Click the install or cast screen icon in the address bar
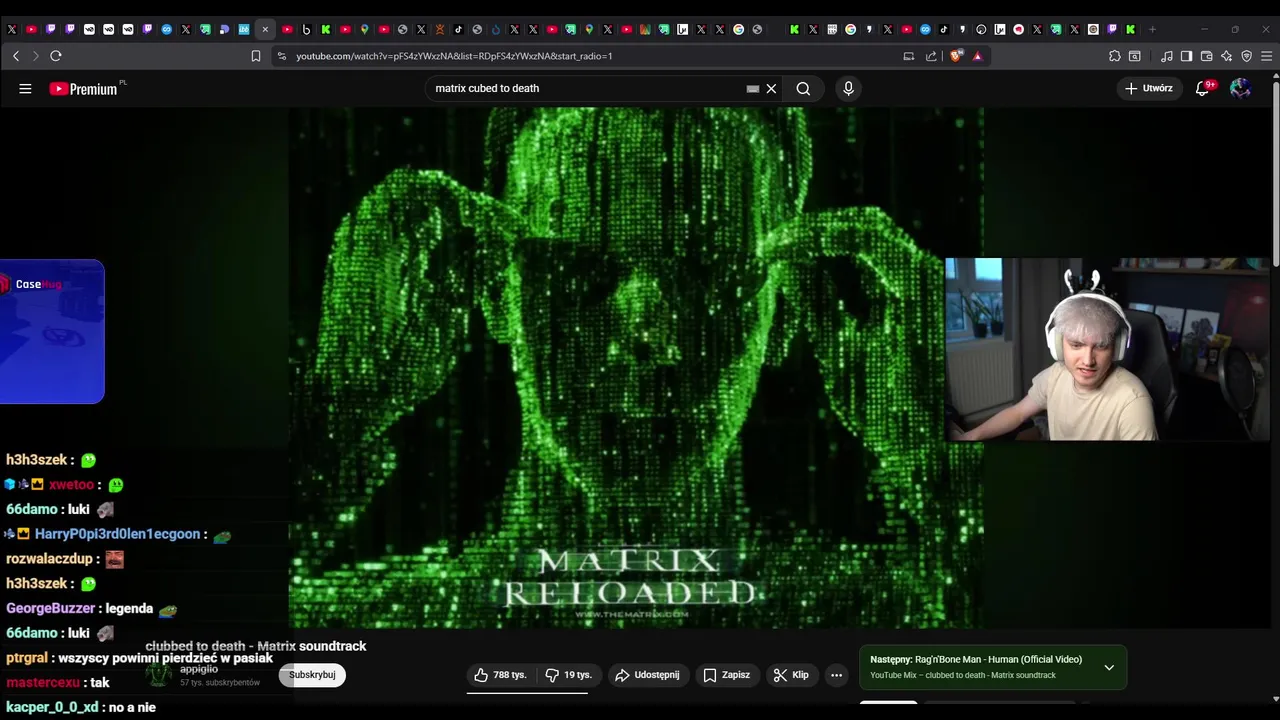 click(x=909, y=56)
